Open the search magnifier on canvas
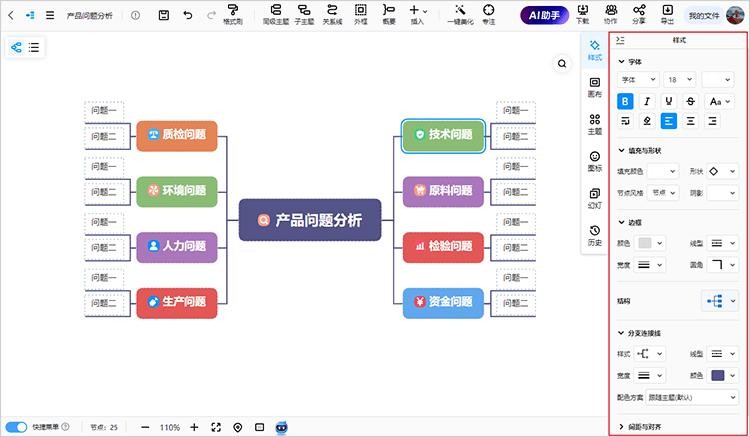 coord(563,63)
